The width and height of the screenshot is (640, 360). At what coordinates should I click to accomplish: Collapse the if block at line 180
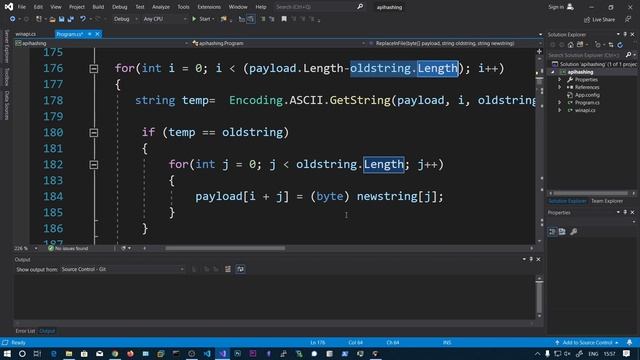[x=93, y=133]
